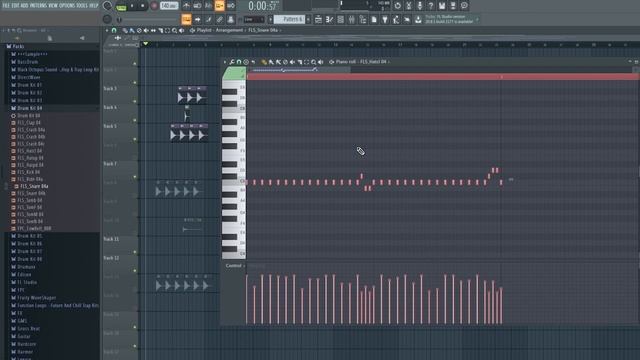Viewport: 640px width, 360px height.
Task: Toggle the piano roll snap magnet
Action: pos(239,62)
